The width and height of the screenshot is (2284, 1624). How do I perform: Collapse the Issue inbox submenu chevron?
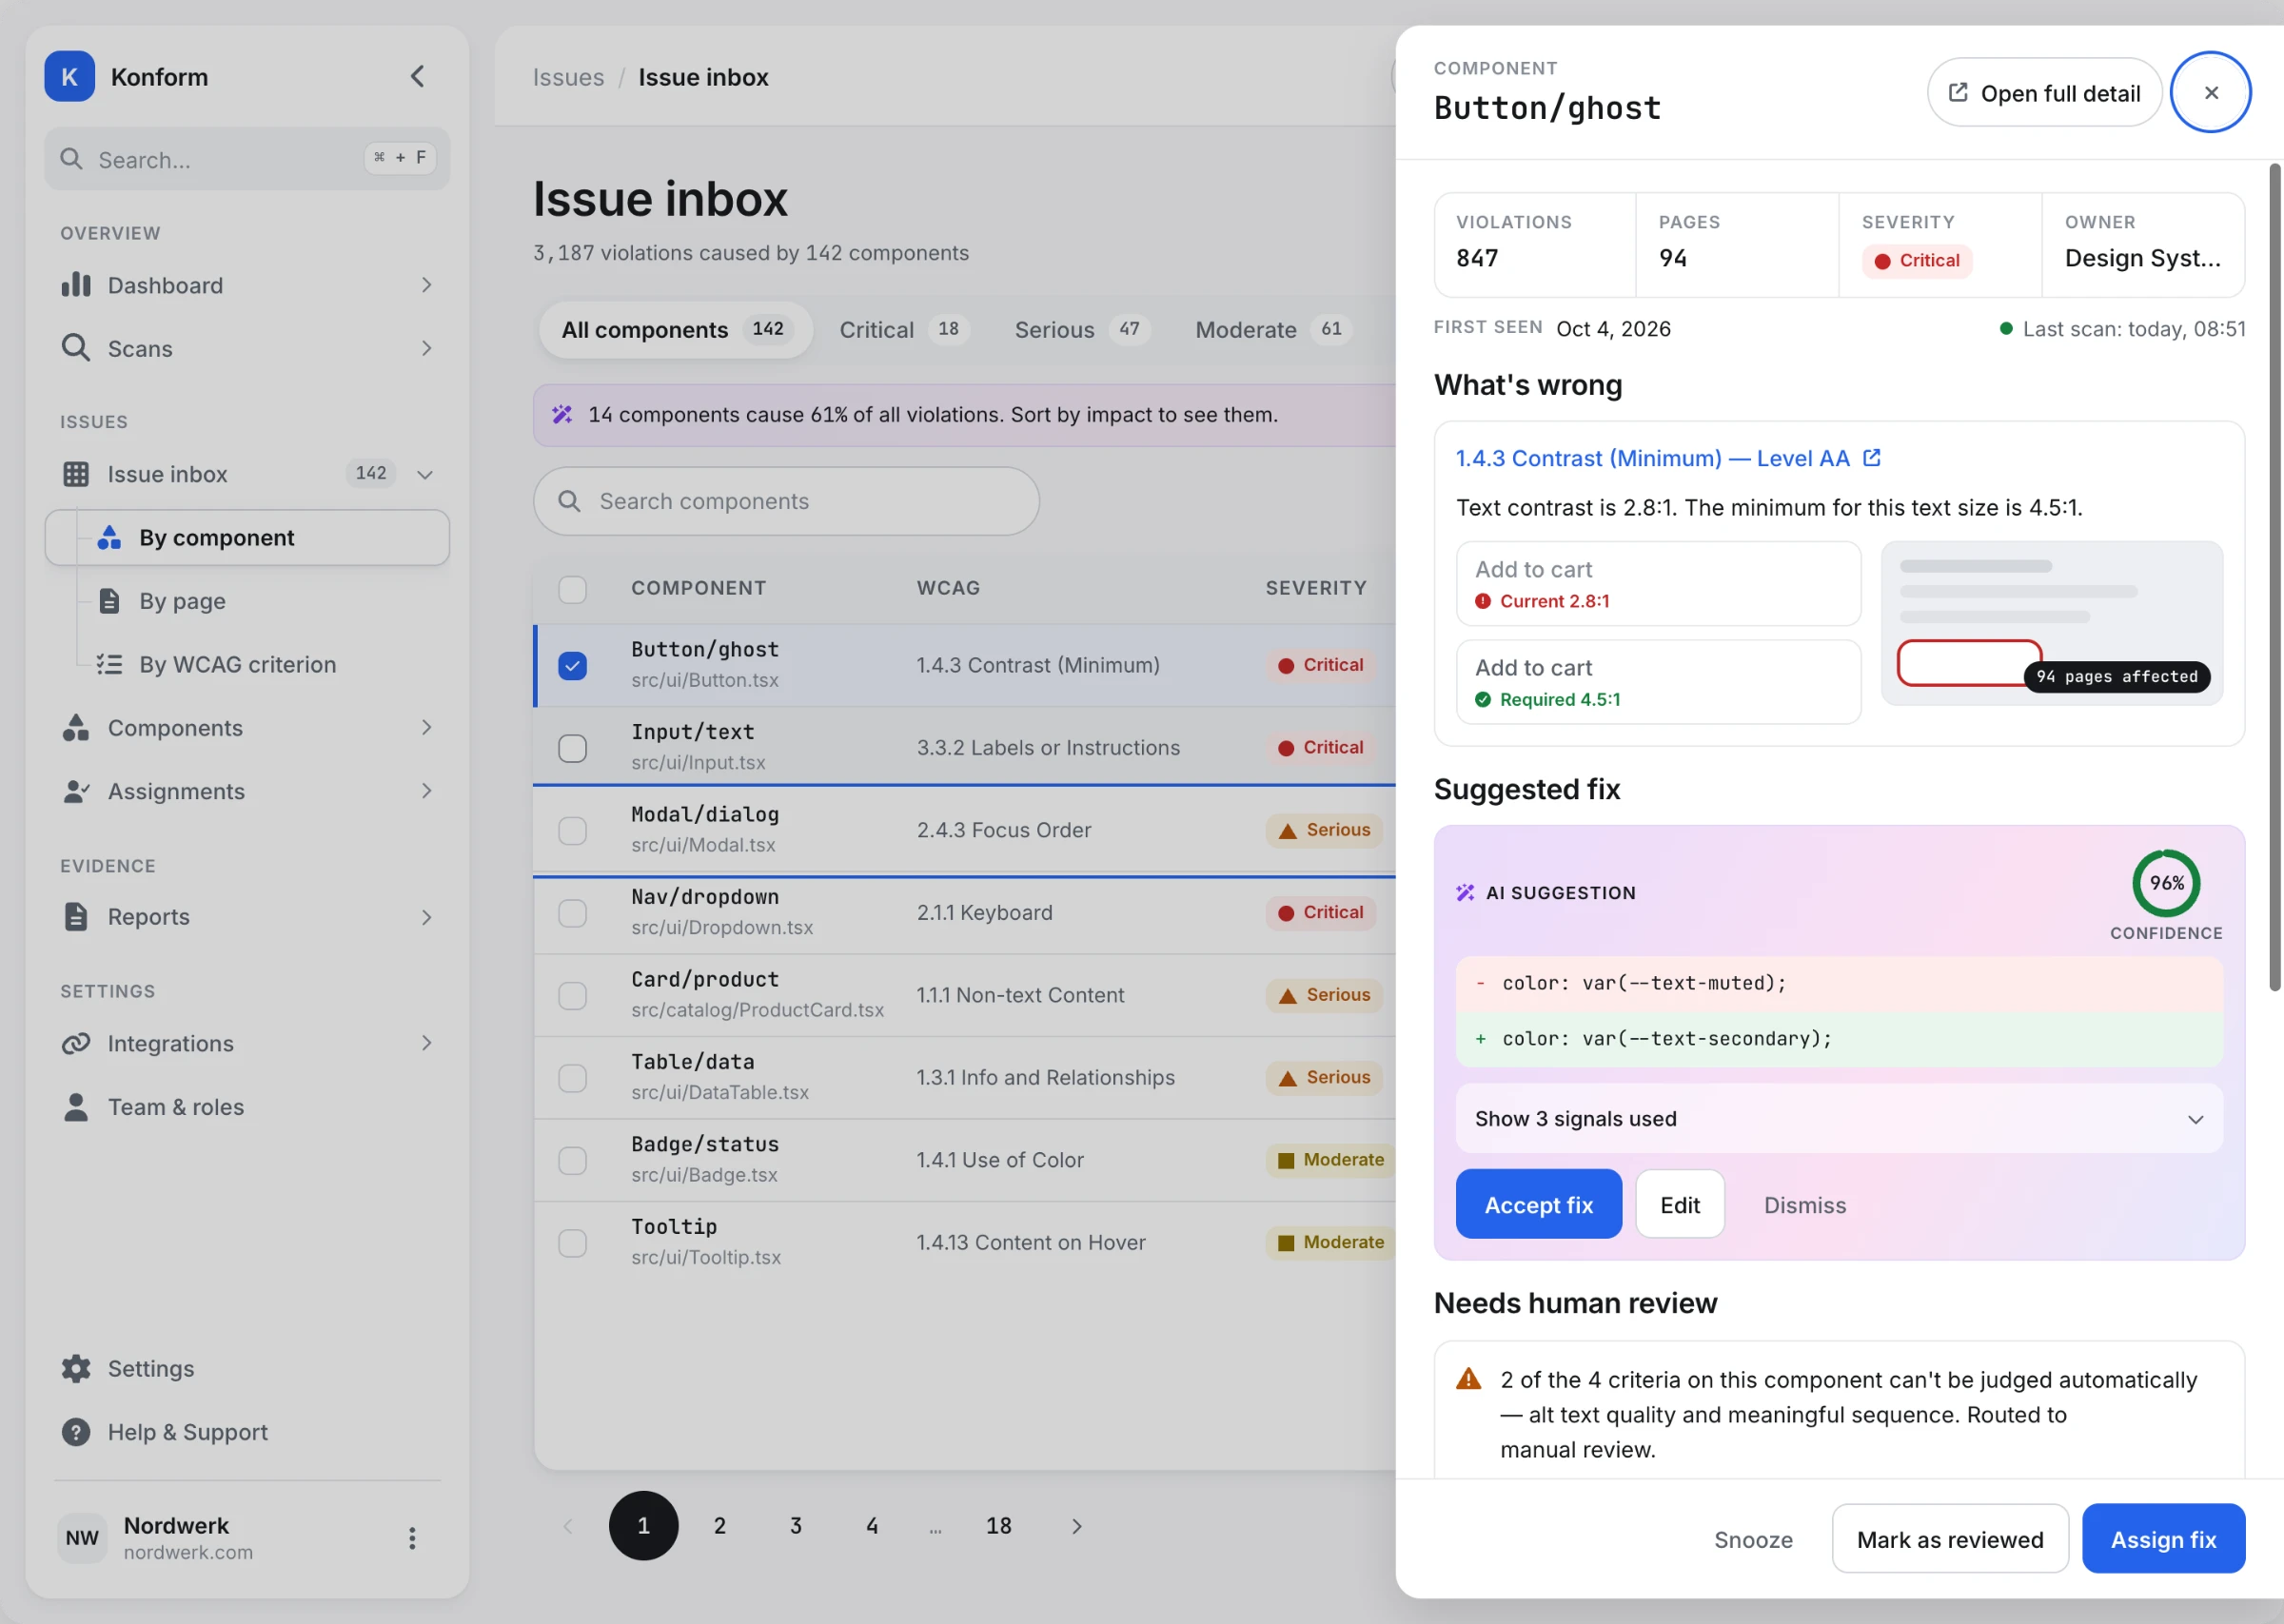425,474
